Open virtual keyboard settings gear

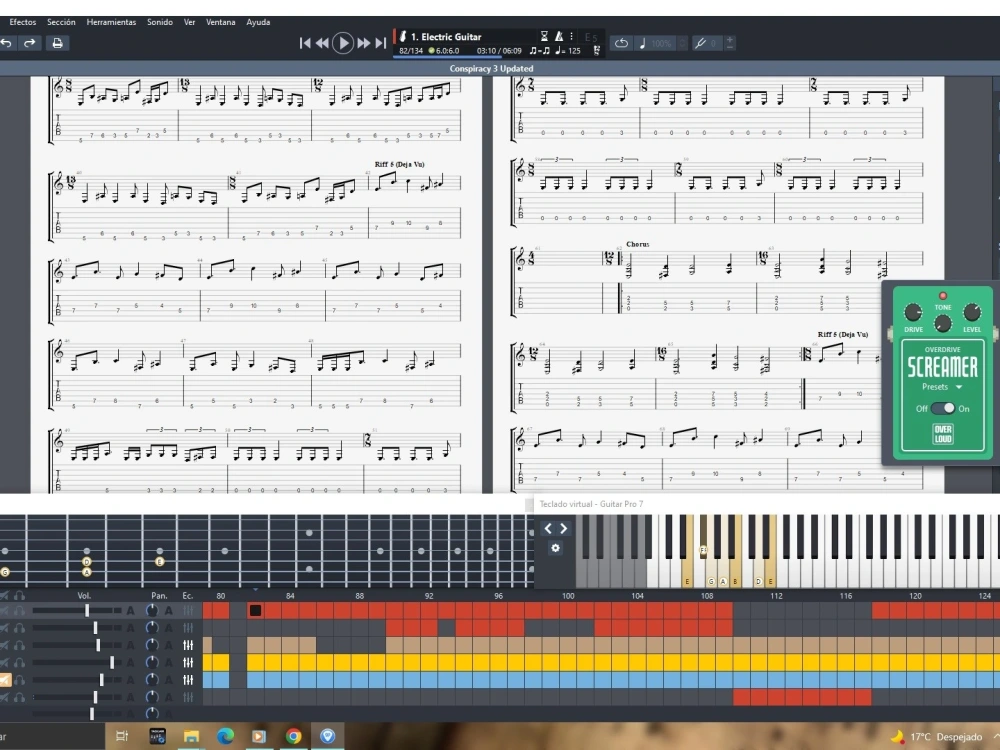555,548
